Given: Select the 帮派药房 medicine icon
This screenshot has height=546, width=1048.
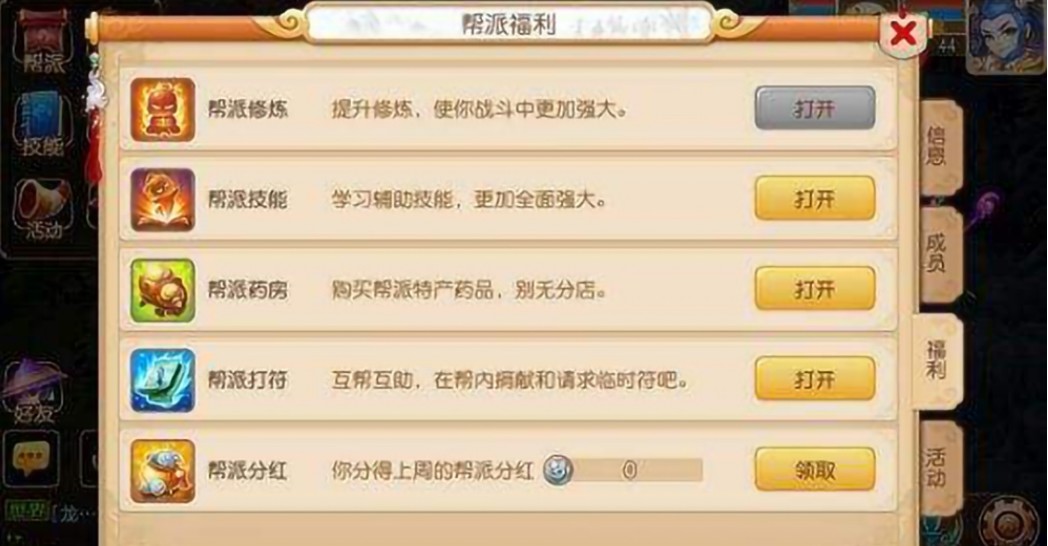Looking at the screenshot, I should coord(162,290).
